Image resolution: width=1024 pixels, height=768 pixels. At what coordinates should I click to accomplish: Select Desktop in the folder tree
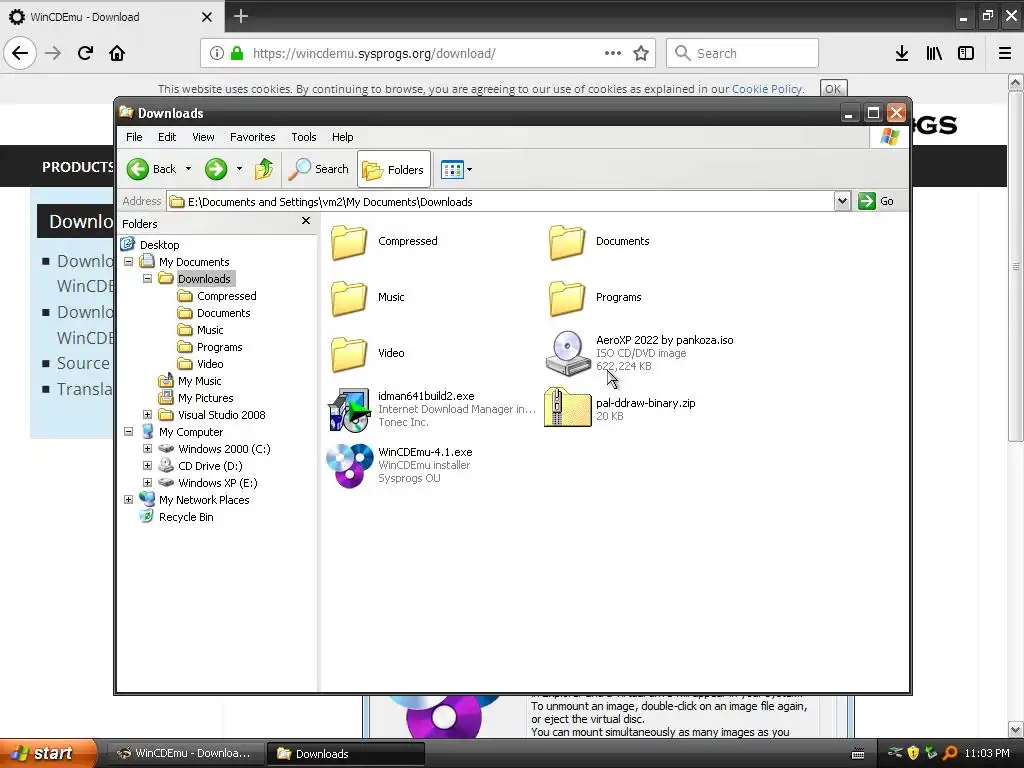click(159, 245)
